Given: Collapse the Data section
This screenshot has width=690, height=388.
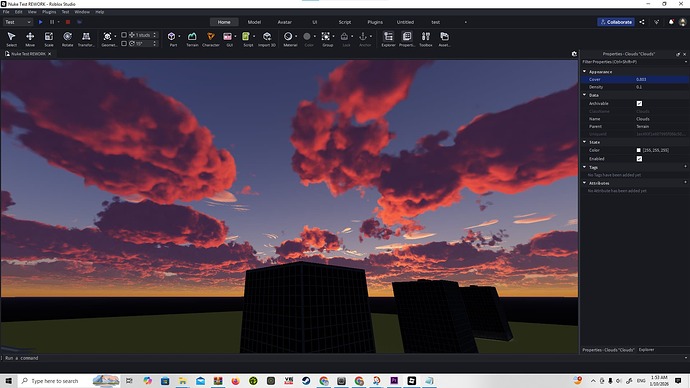Looking at the screenshot, I should (x=585, y=95).
